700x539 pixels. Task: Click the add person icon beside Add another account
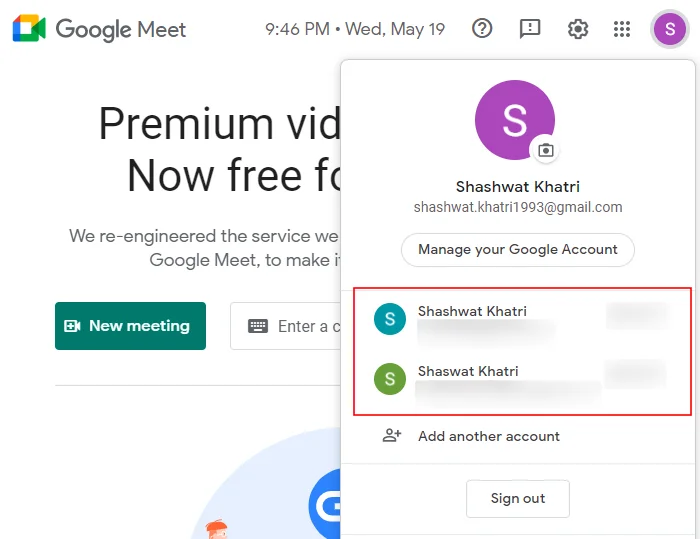pos(392,435)
